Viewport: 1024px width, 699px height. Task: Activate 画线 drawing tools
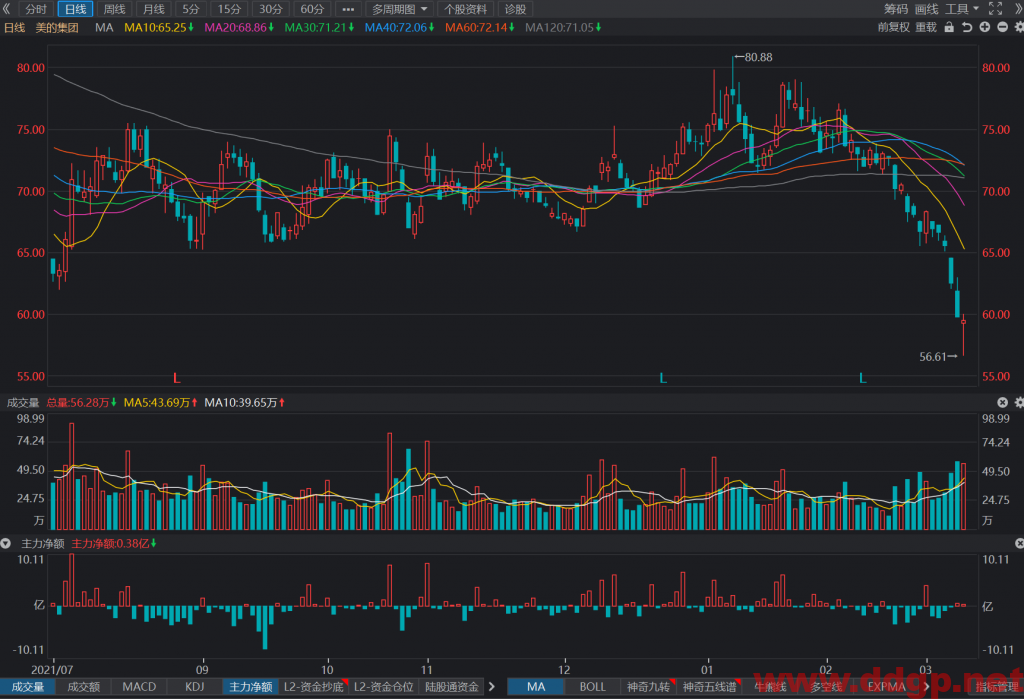[x=926, y=9]
